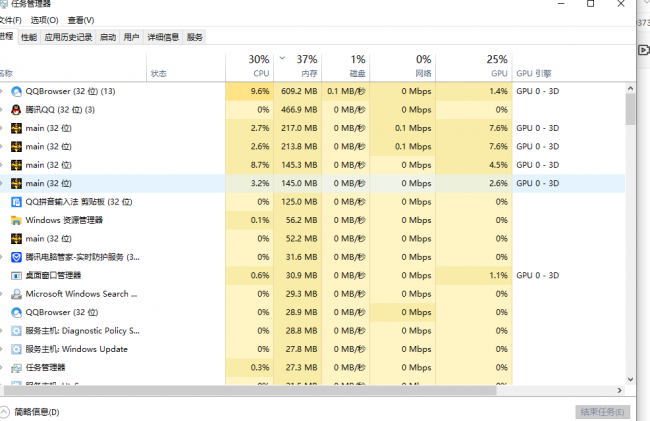Image resolution: width=650 pixels, height=421 pixels.
Task: Switch to the 性能 tab
Action: [x=29, y=37]
